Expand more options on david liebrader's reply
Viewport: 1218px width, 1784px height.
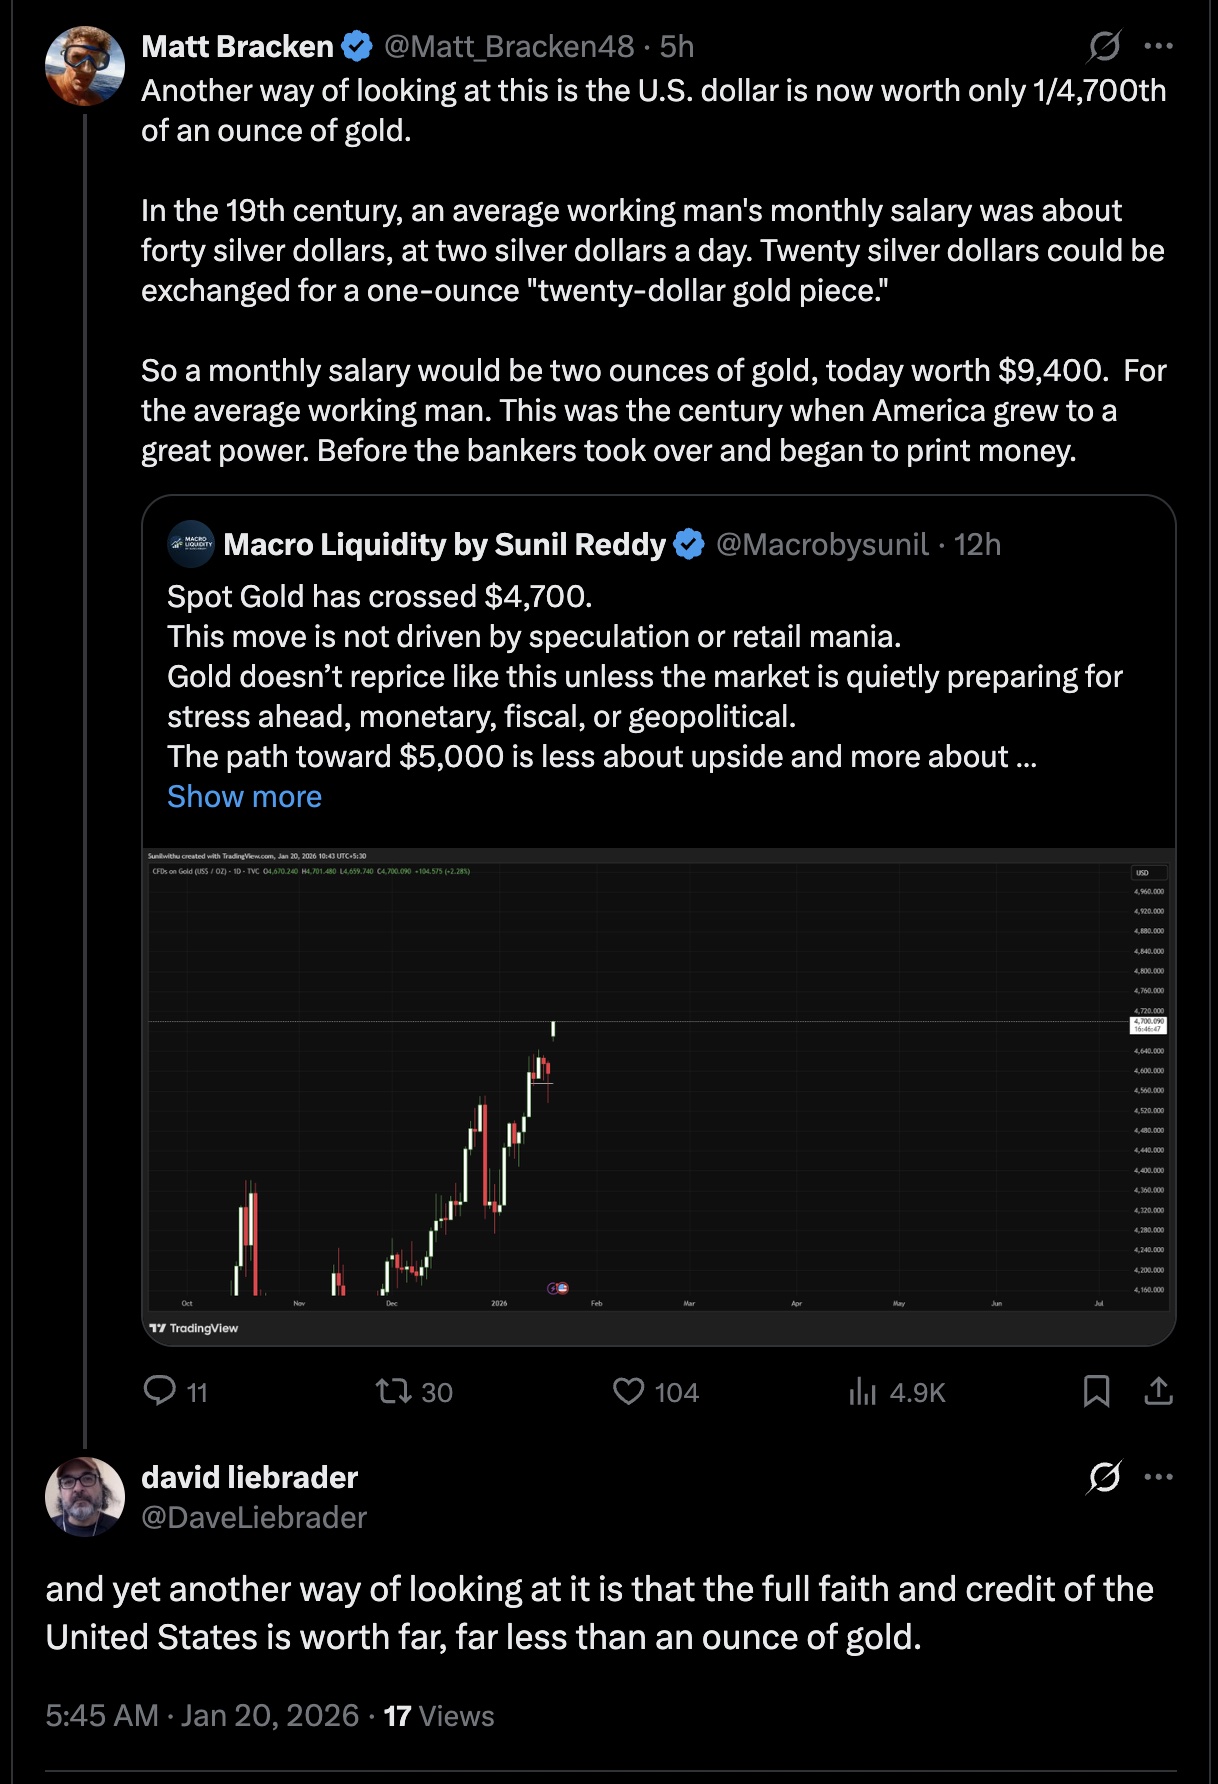(x=1158, y=1477)
